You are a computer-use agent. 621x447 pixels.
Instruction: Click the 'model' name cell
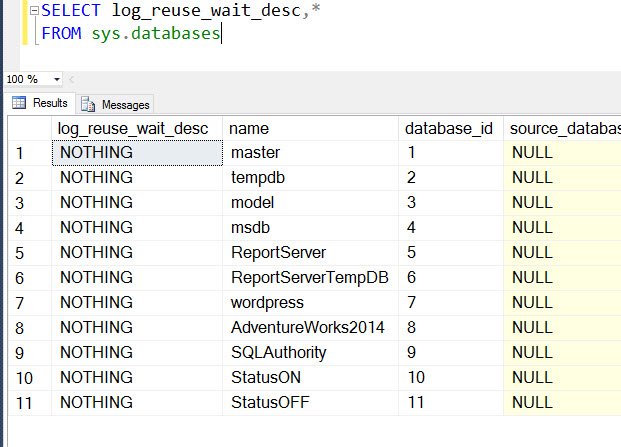(x=310, y=203)
